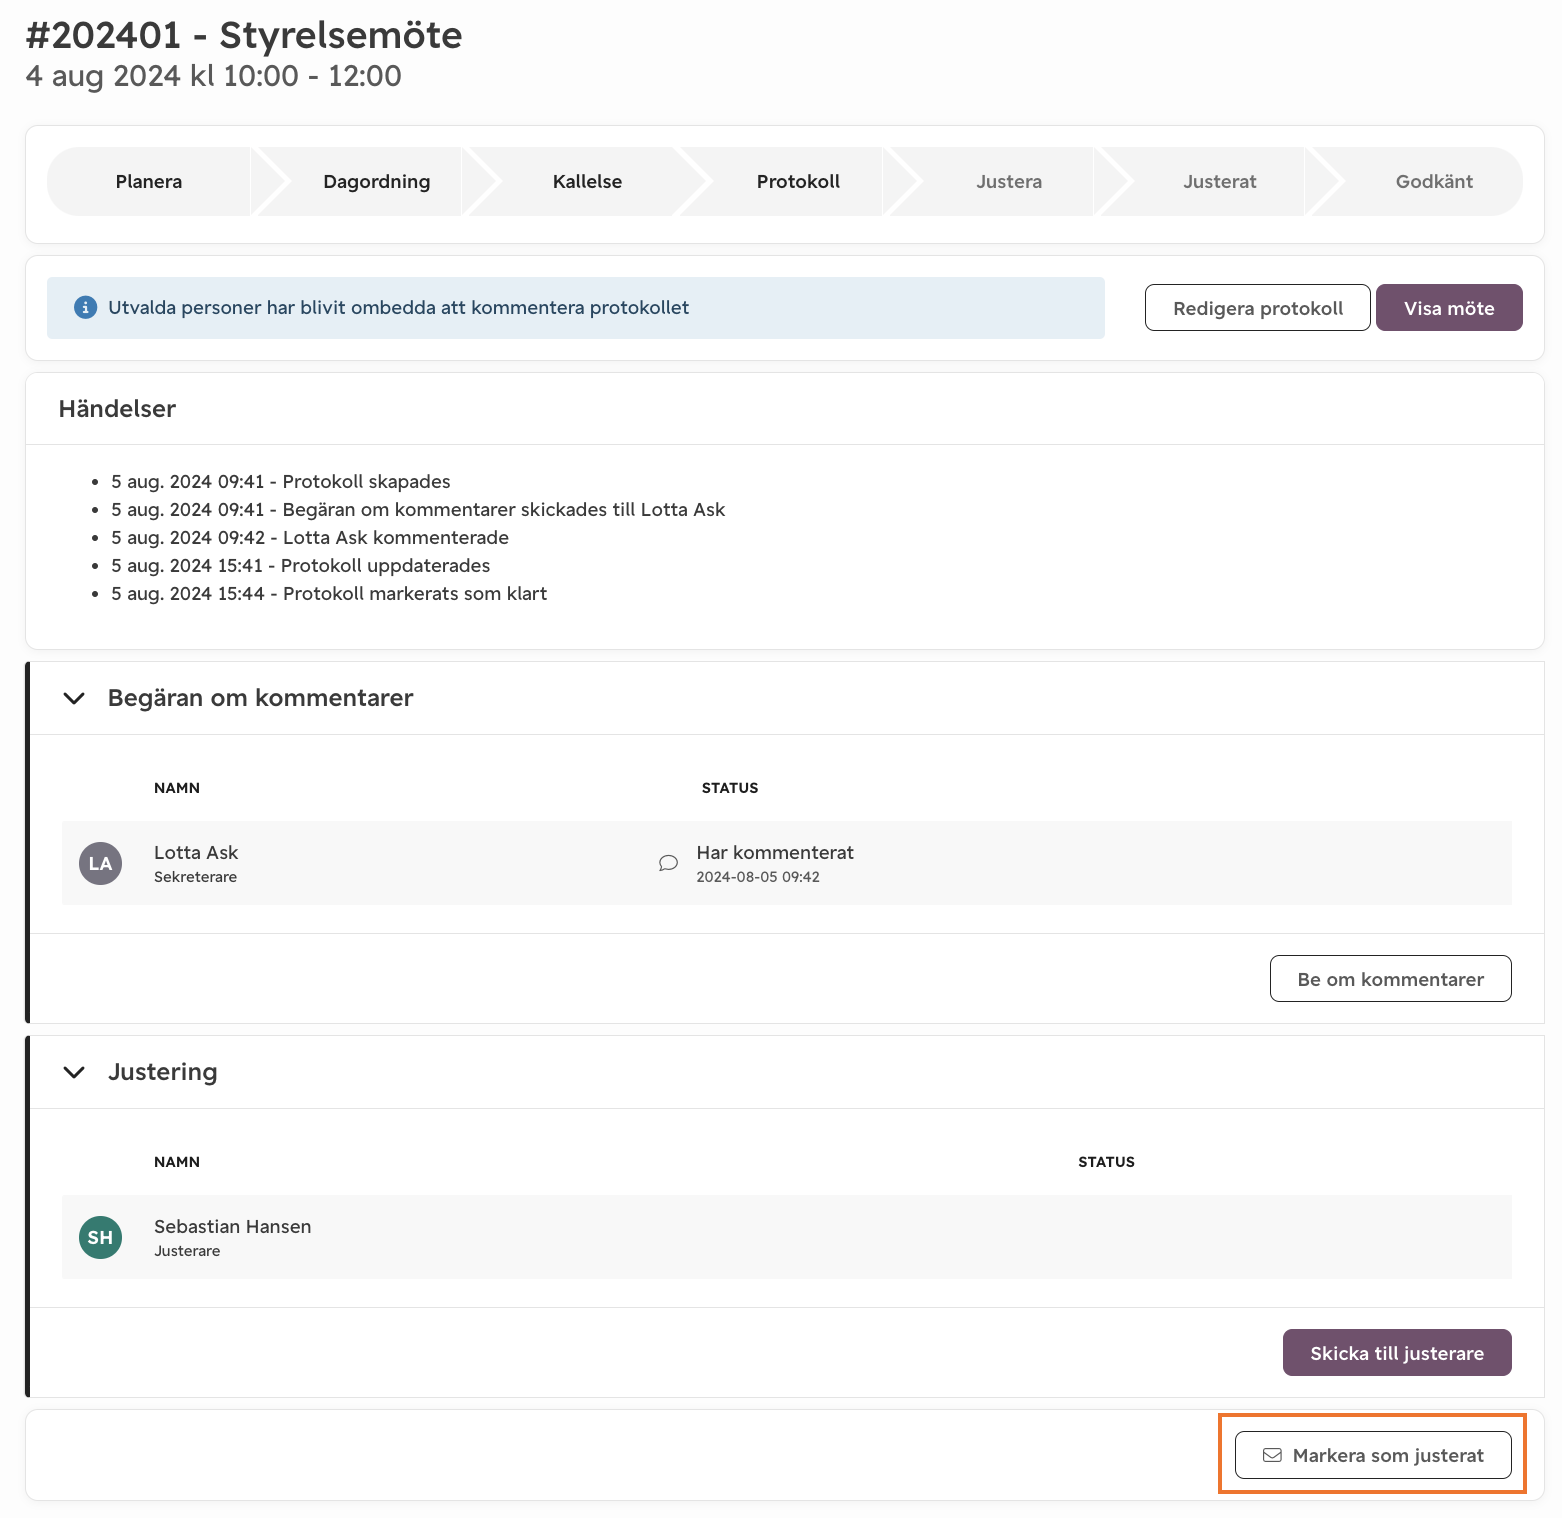The image size is (1562, 1518).
Task: Click the Redigera protokoll button
Action: point(1258,308)
